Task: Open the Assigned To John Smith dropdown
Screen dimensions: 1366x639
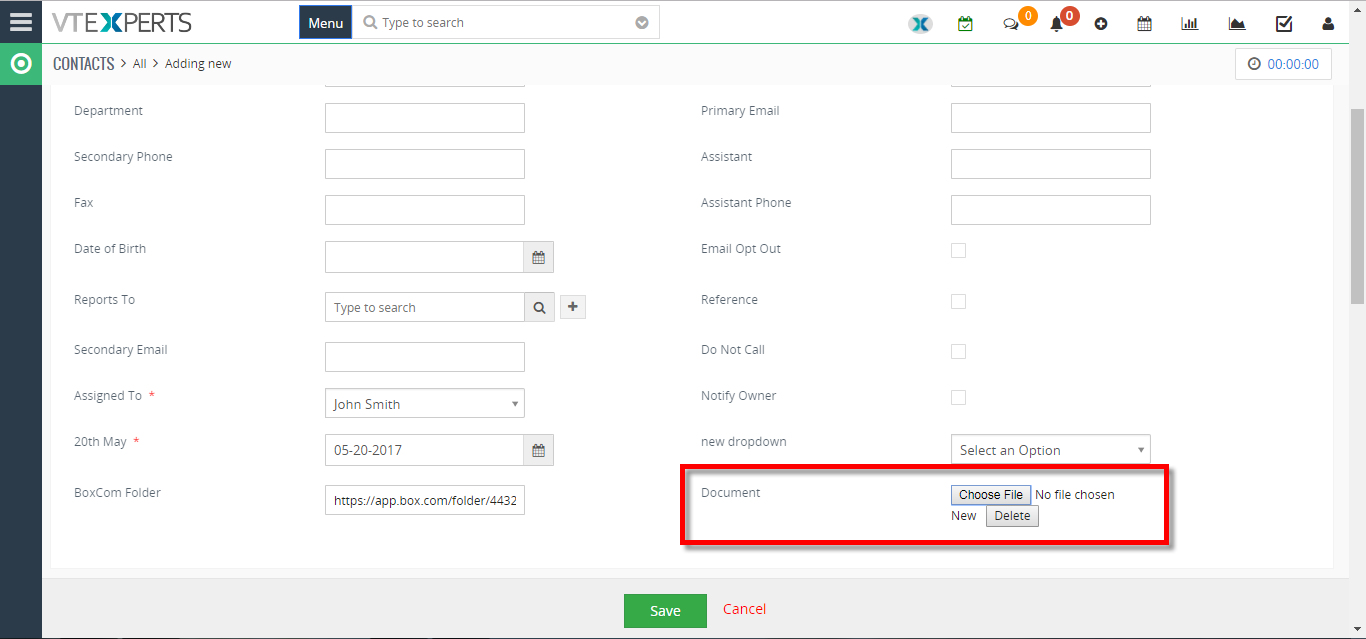Action: [x=425, y=403]
